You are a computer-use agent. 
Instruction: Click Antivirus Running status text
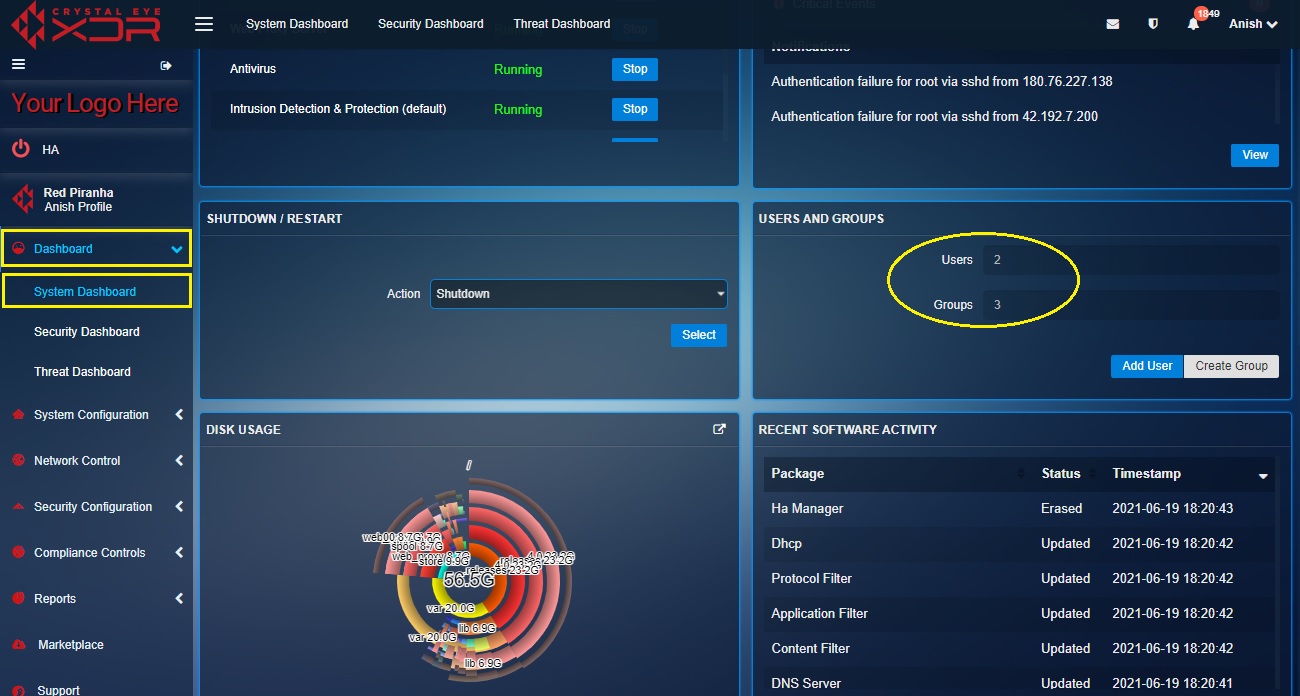[518, 70]
